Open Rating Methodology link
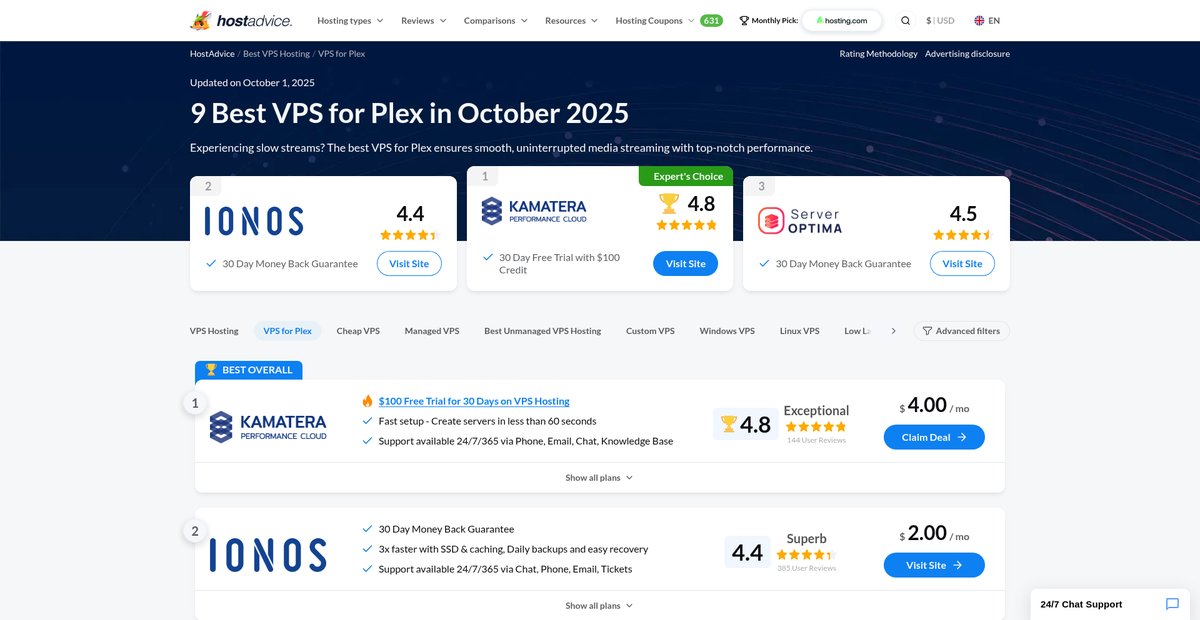The image size is (1200, 620). point(878,54)
